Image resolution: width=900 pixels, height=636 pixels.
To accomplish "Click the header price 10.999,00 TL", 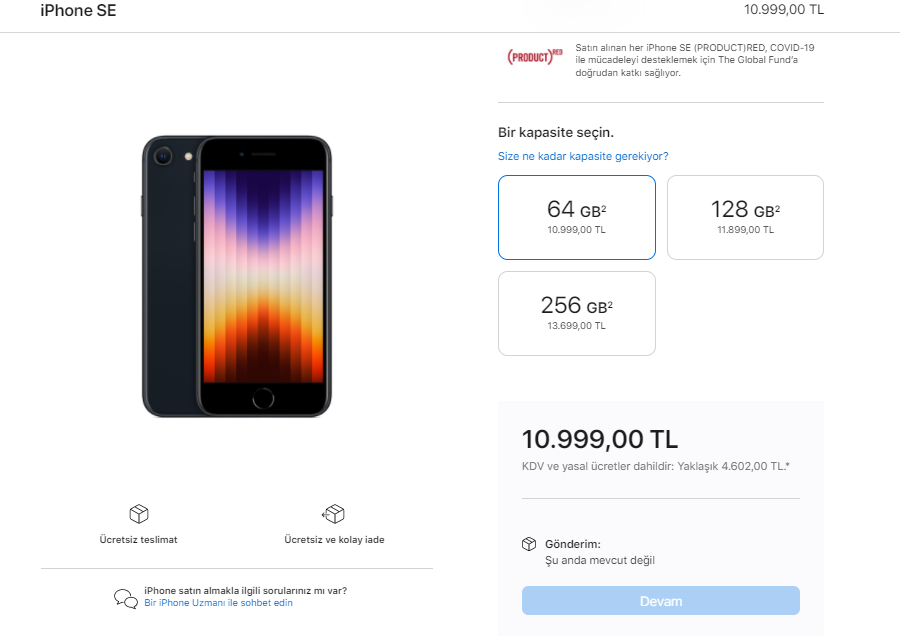I will coord(784,10).
